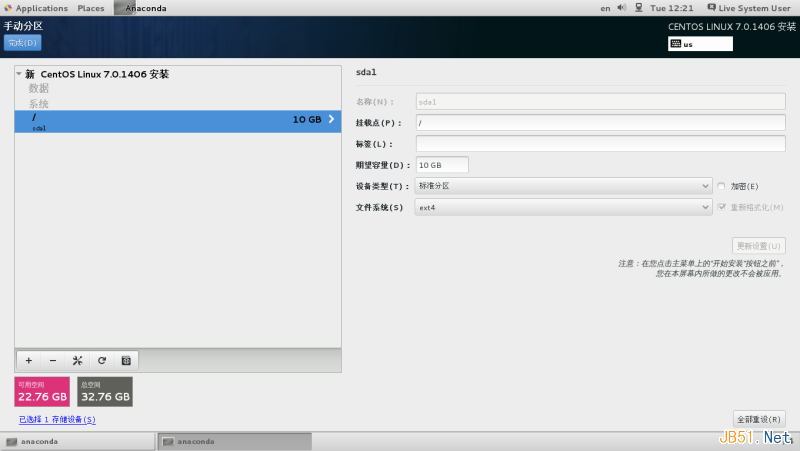Viewport: 800px width, 451px height.
Task: Click the volume speaker icon in top bar
Action: [x=621, y=8]
